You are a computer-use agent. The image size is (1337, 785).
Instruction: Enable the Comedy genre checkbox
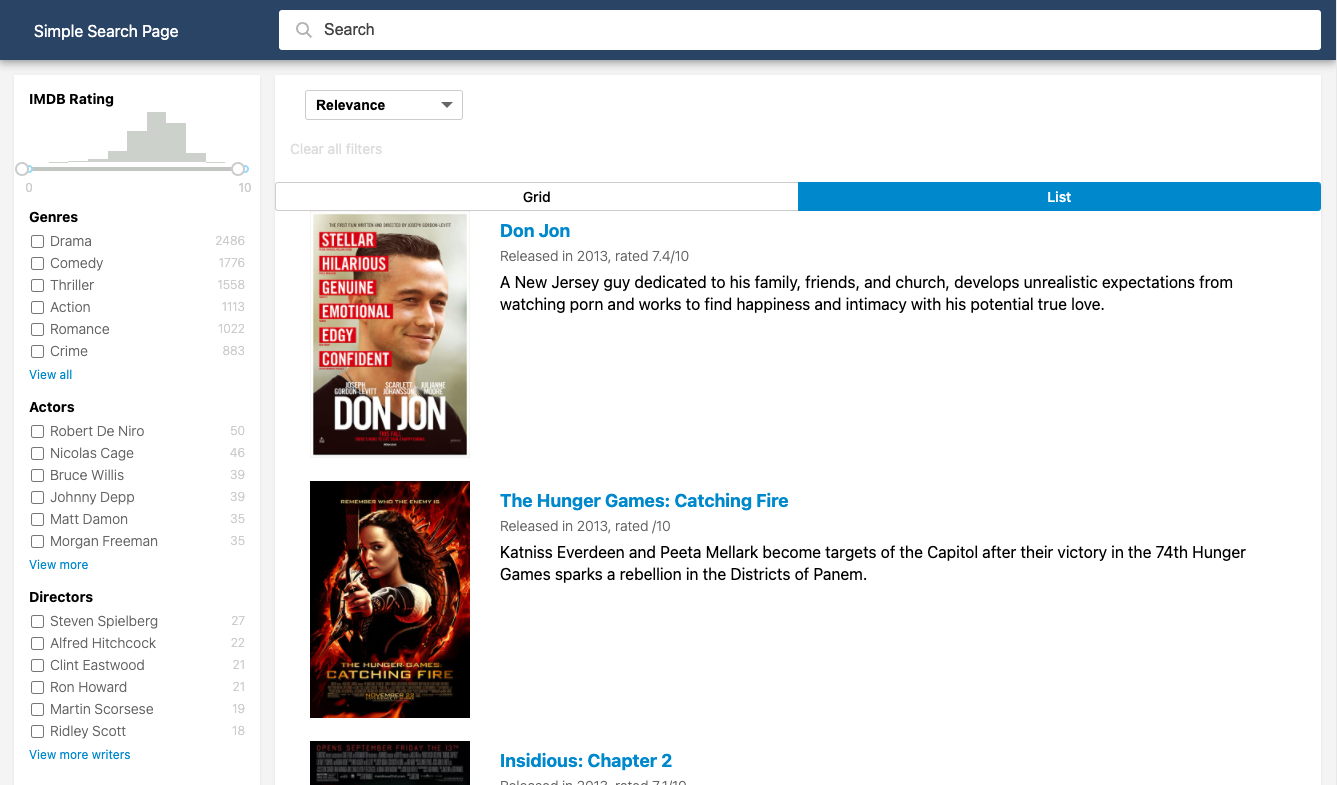coord(37,263)
